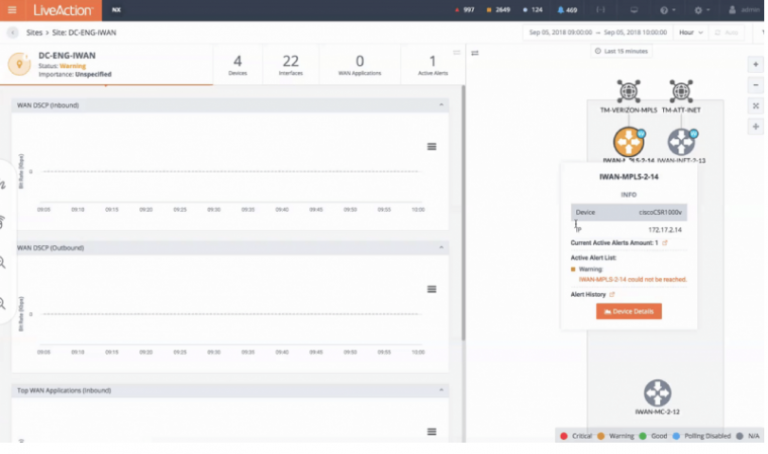Click the Warning orange legend swatch

point(601,436)
